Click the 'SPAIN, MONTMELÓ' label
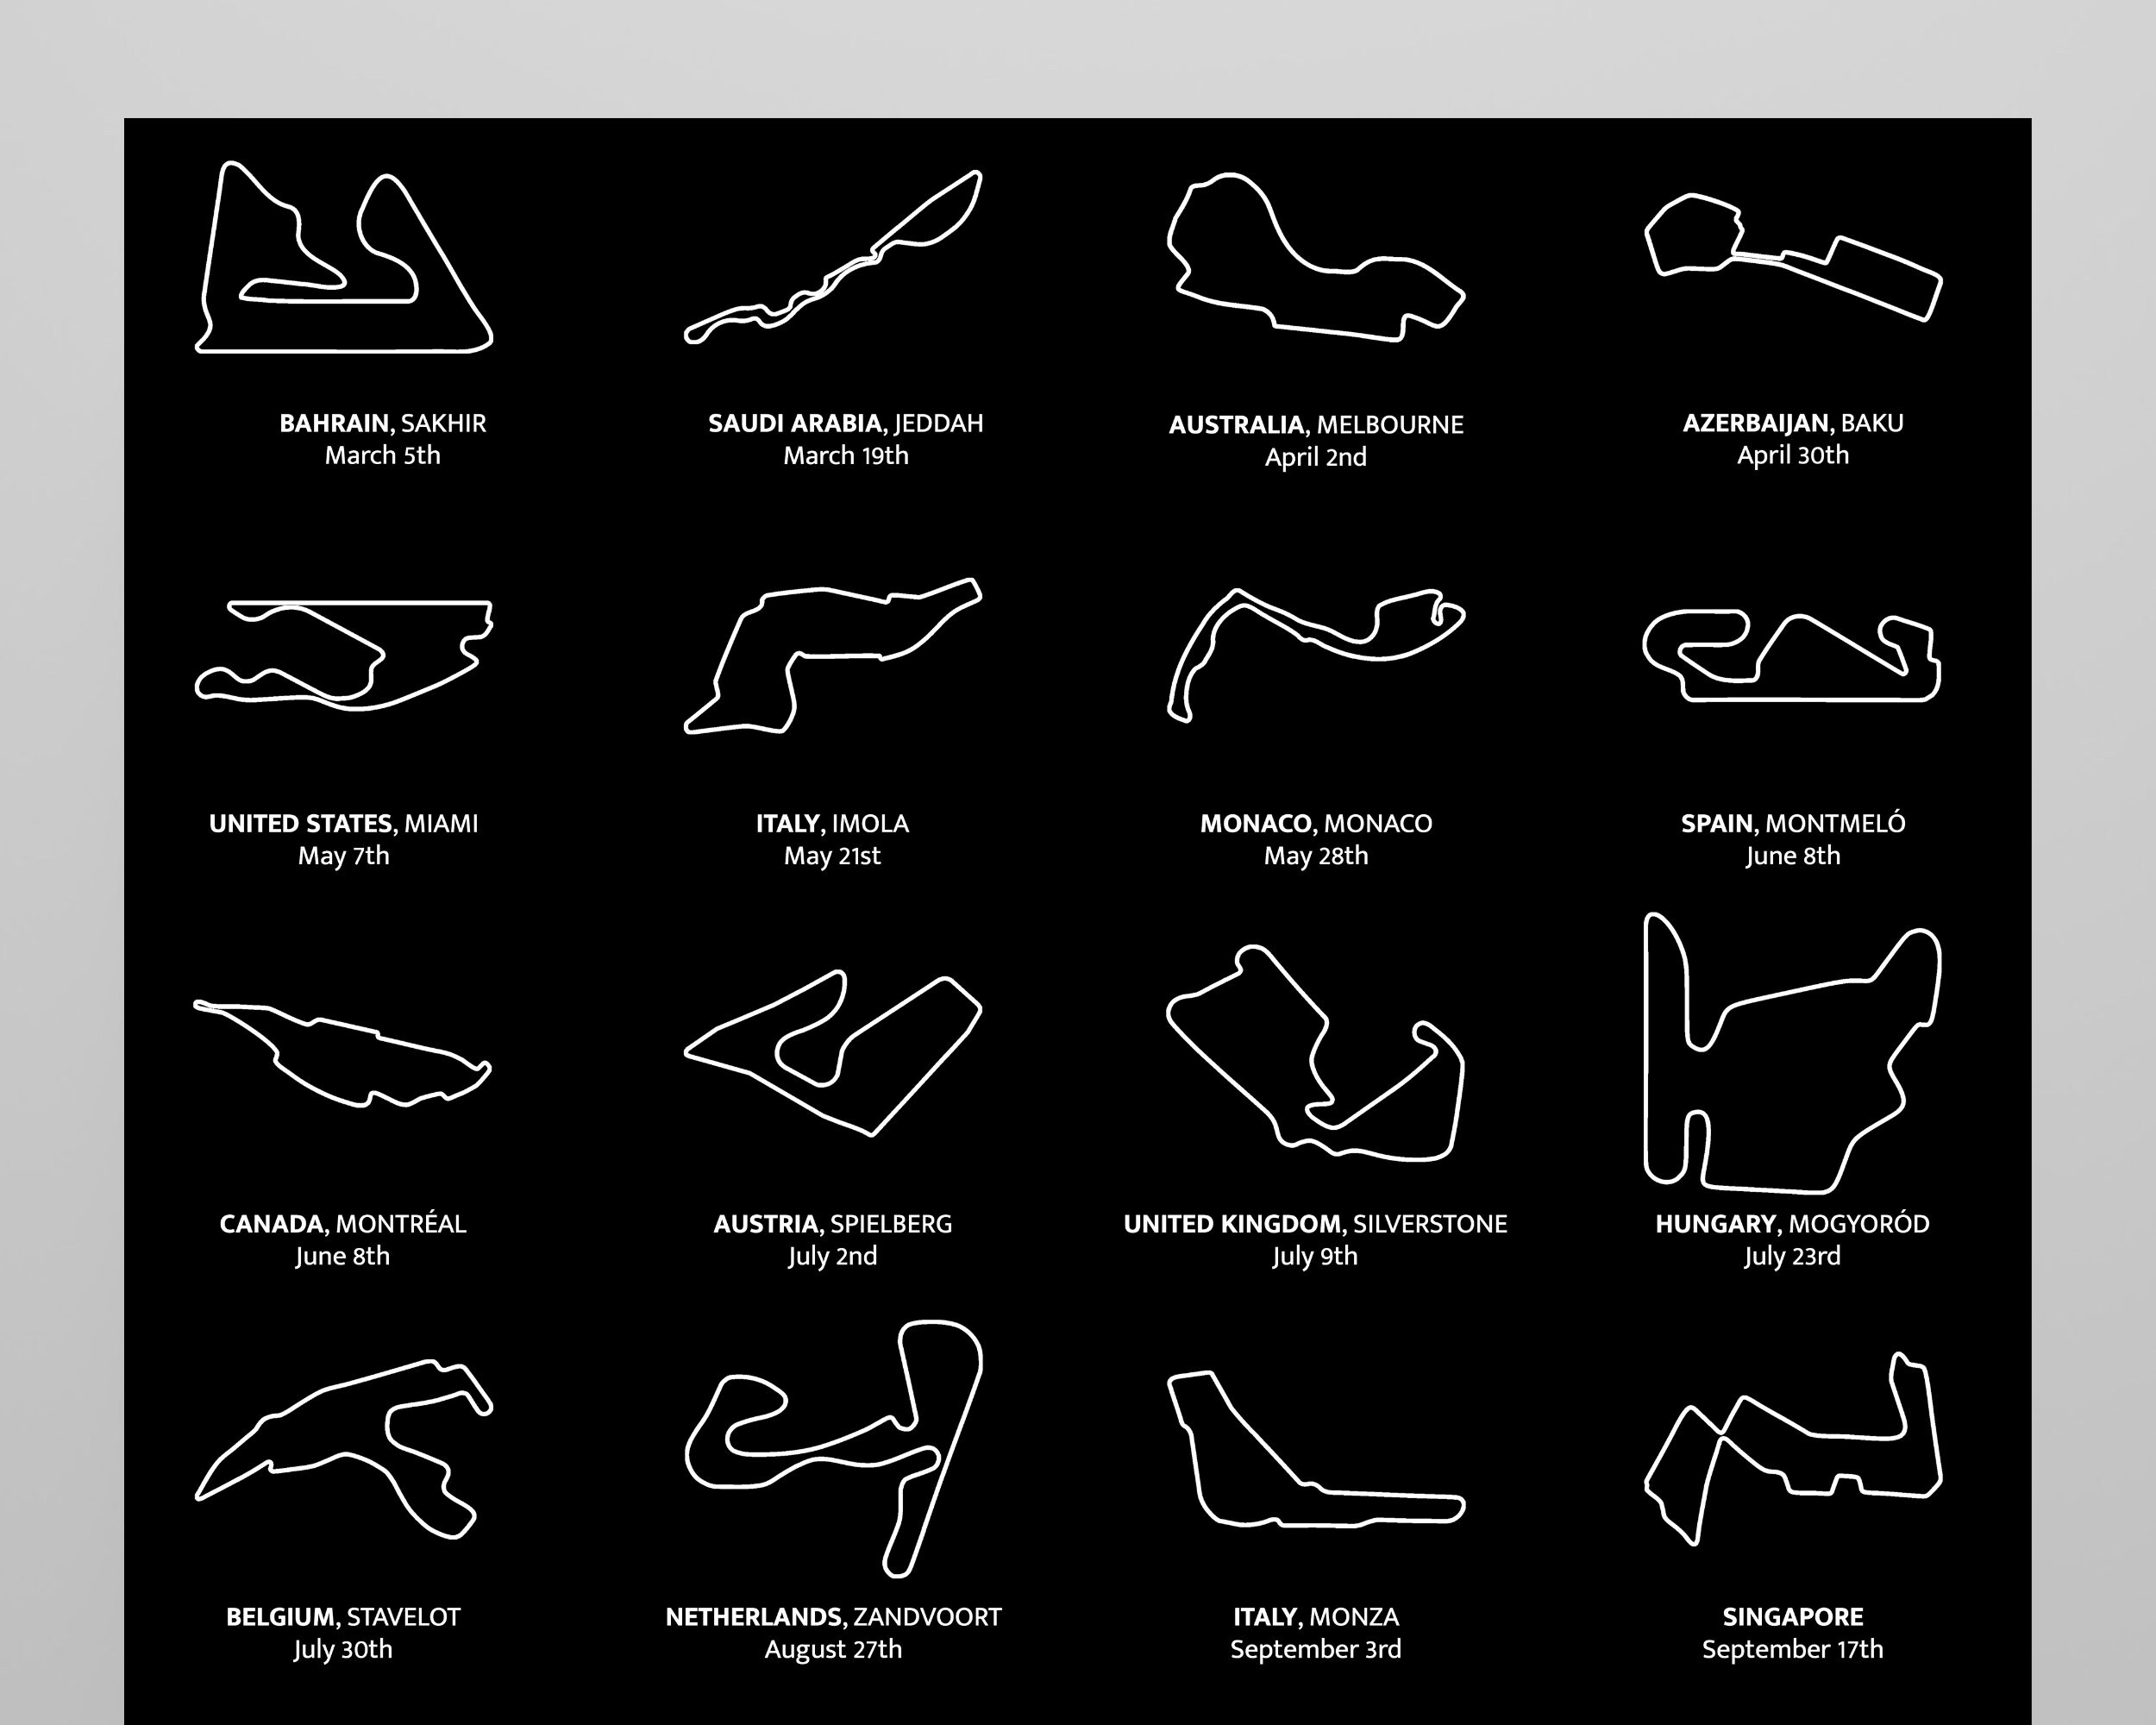This screenshot has width=2156, height=1725. tap(1793, 823)
